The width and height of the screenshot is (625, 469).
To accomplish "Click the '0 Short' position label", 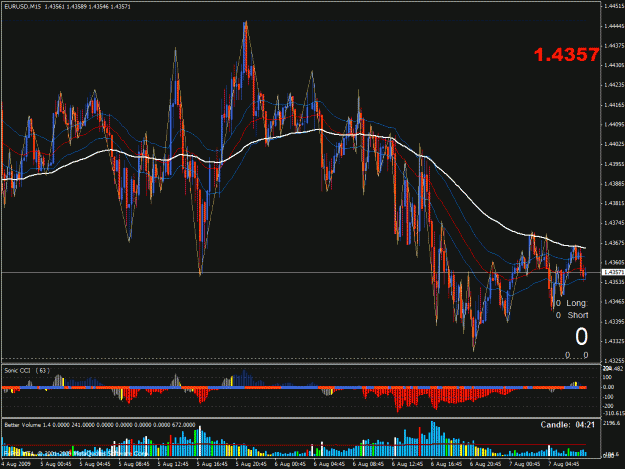I will pyautogui.click(x=572, y=315).
